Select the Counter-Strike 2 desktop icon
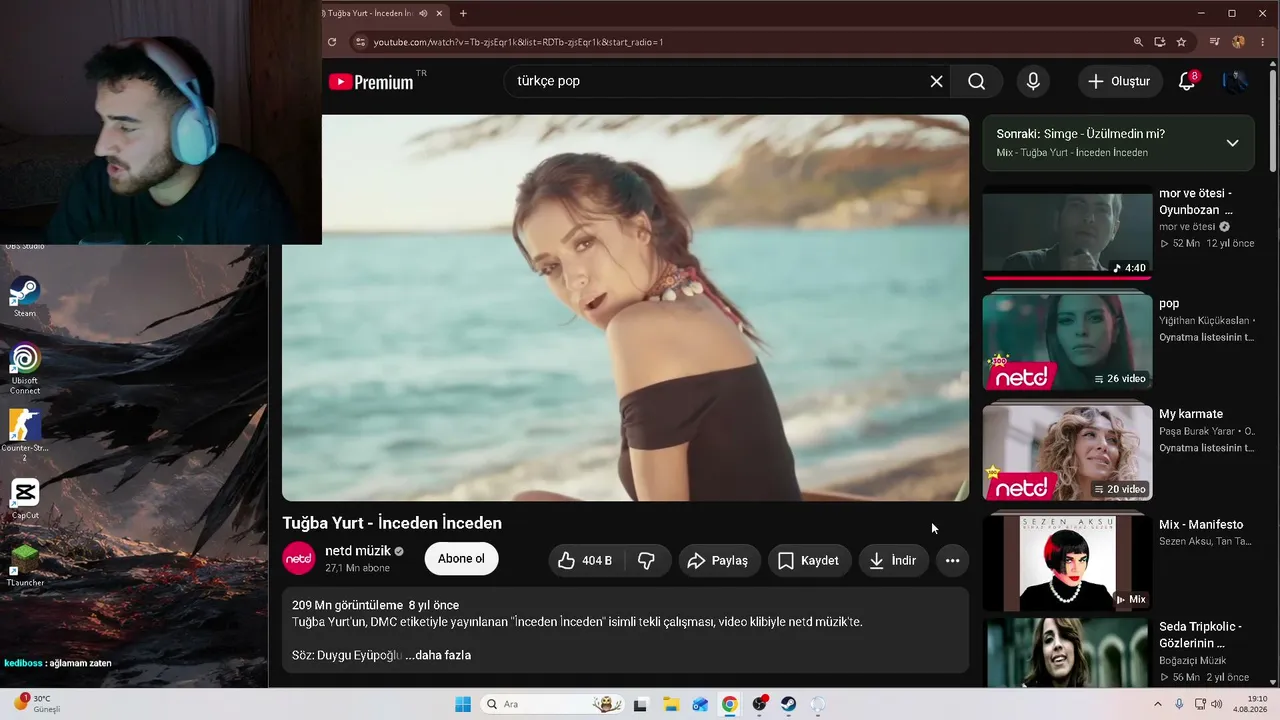This screenshot has height=720, width=1280. click(25, 434)
